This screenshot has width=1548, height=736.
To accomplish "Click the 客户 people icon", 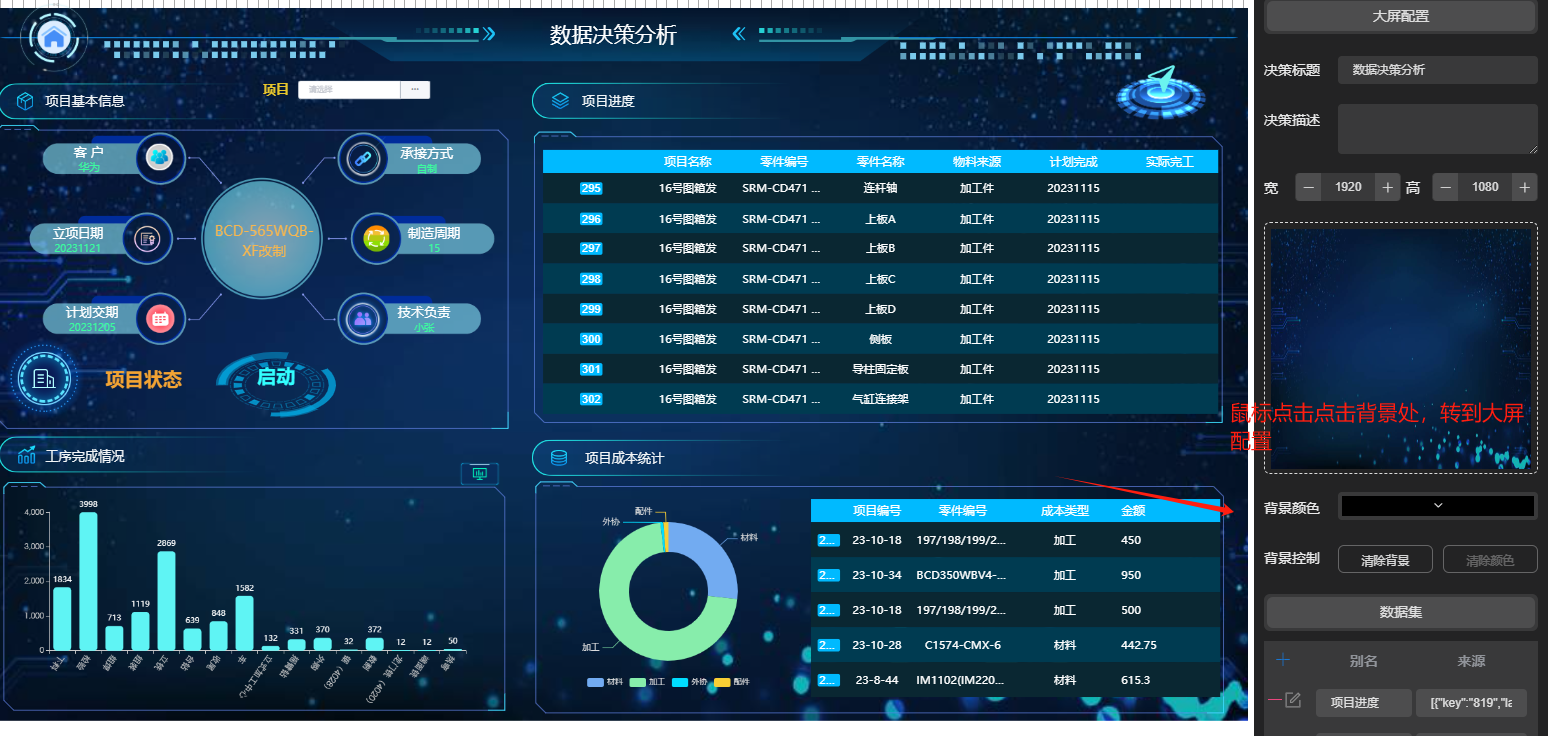I will point(160,157).
